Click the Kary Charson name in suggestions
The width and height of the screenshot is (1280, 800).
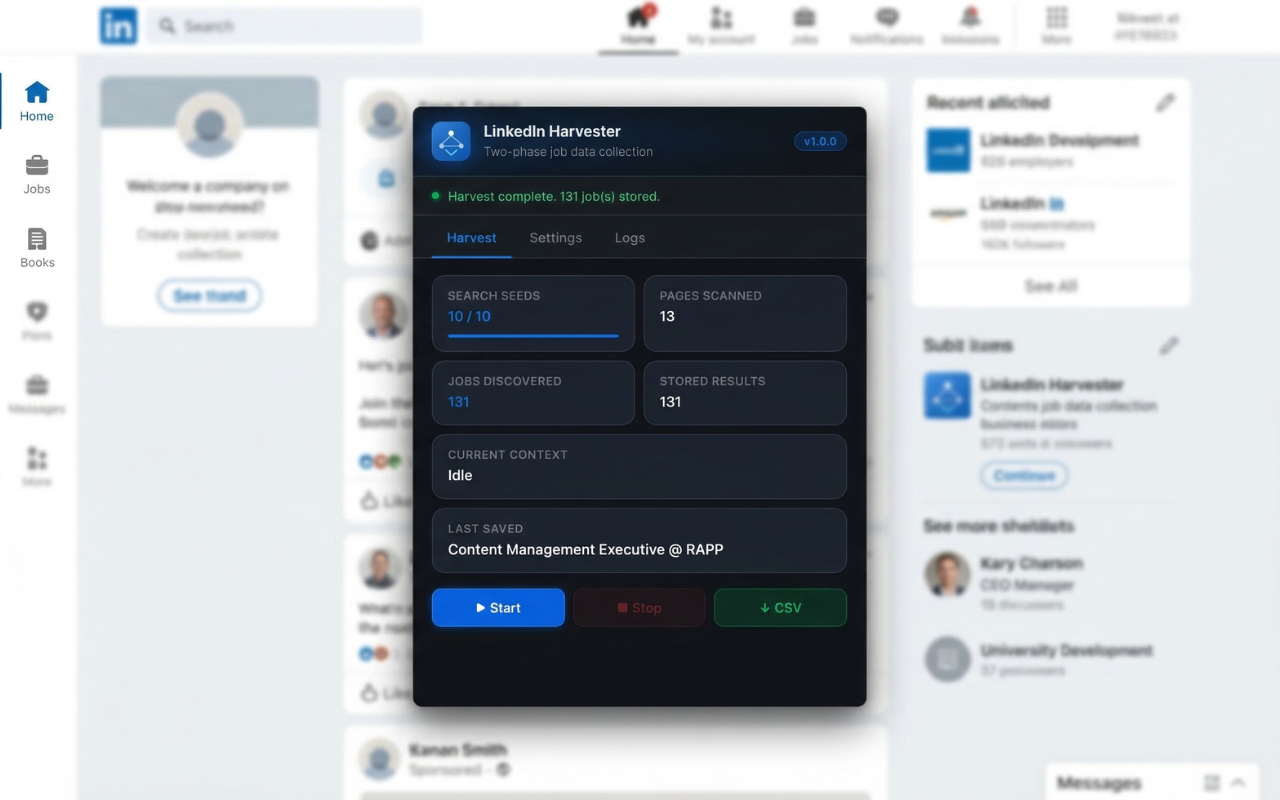[x=1032, y=564]
